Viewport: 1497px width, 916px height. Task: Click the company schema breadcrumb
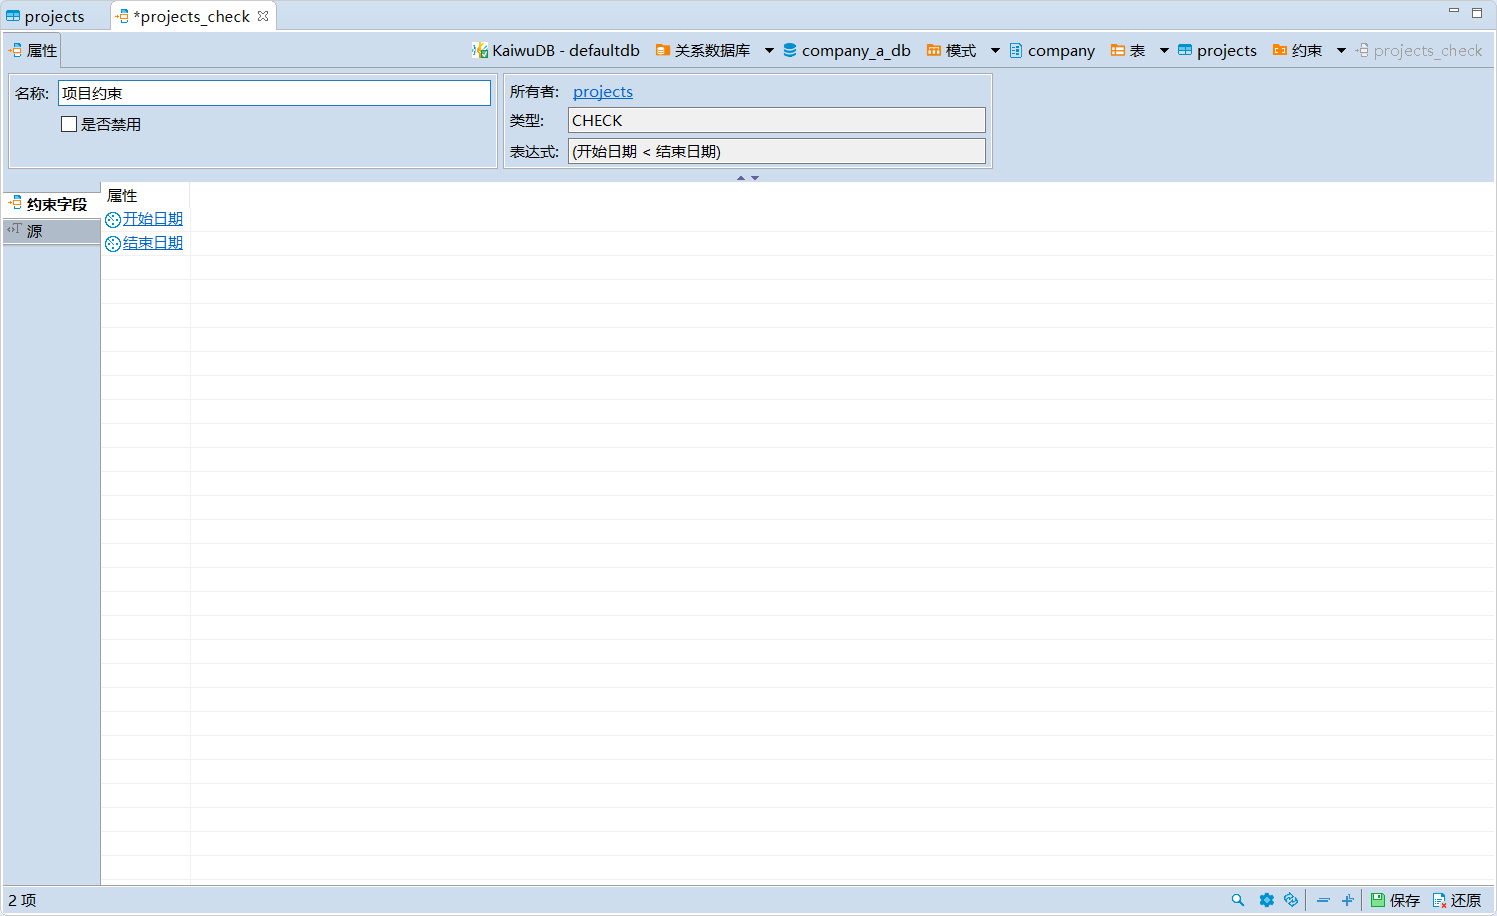[x=1052, y=50]
